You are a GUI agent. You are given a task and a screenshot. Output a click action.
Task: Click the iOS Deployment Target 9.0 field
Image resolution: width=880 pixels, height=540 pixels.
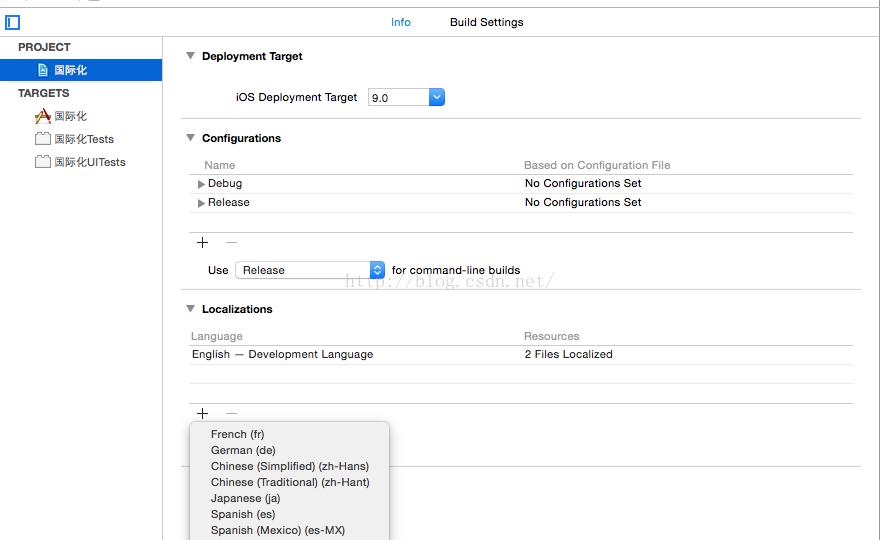tap(399, 98)
